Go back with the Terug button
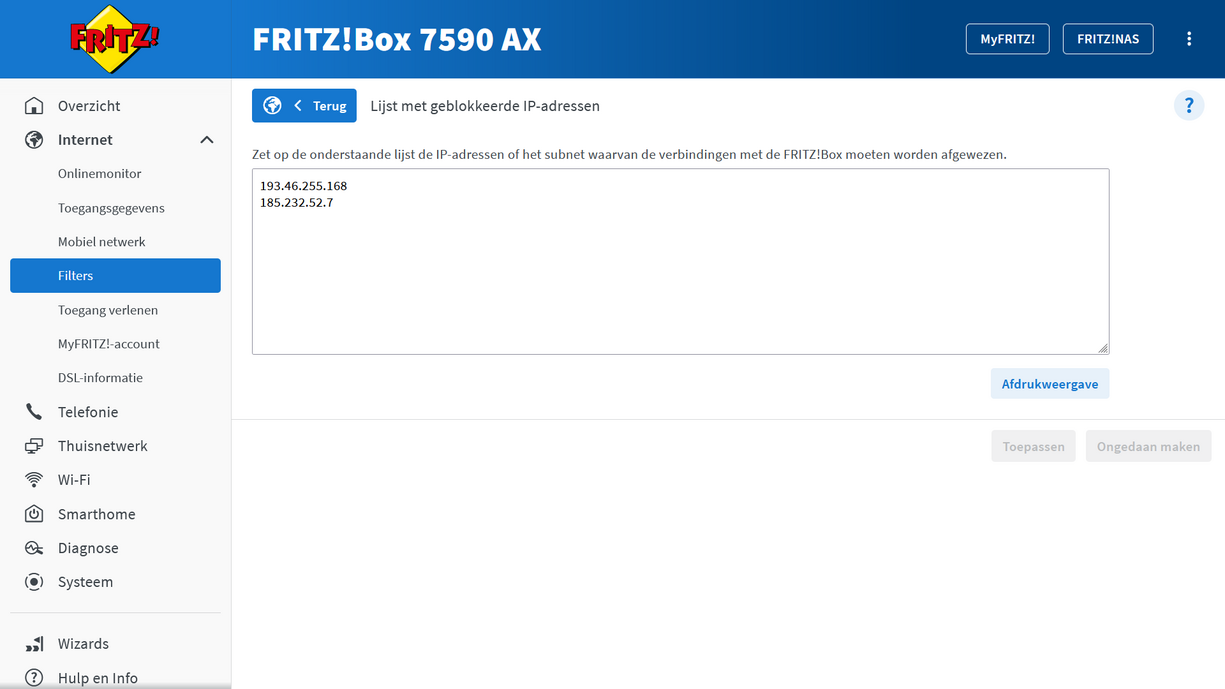 pyautogui.click(x=304, y=106)
